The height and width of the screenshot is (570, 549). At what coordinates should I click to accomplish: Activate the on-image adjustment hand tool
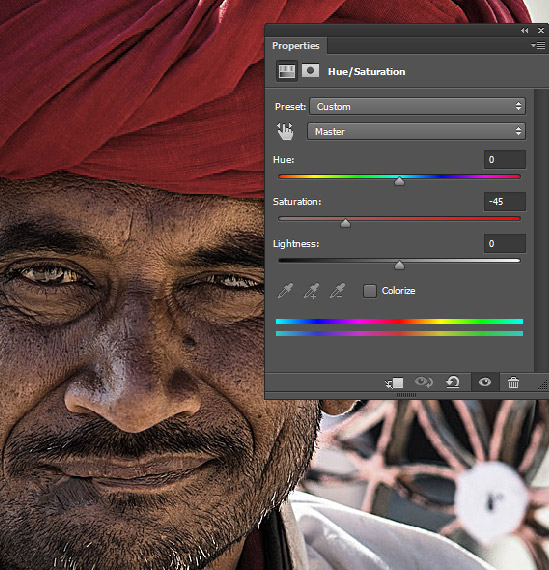coord(285,131)
